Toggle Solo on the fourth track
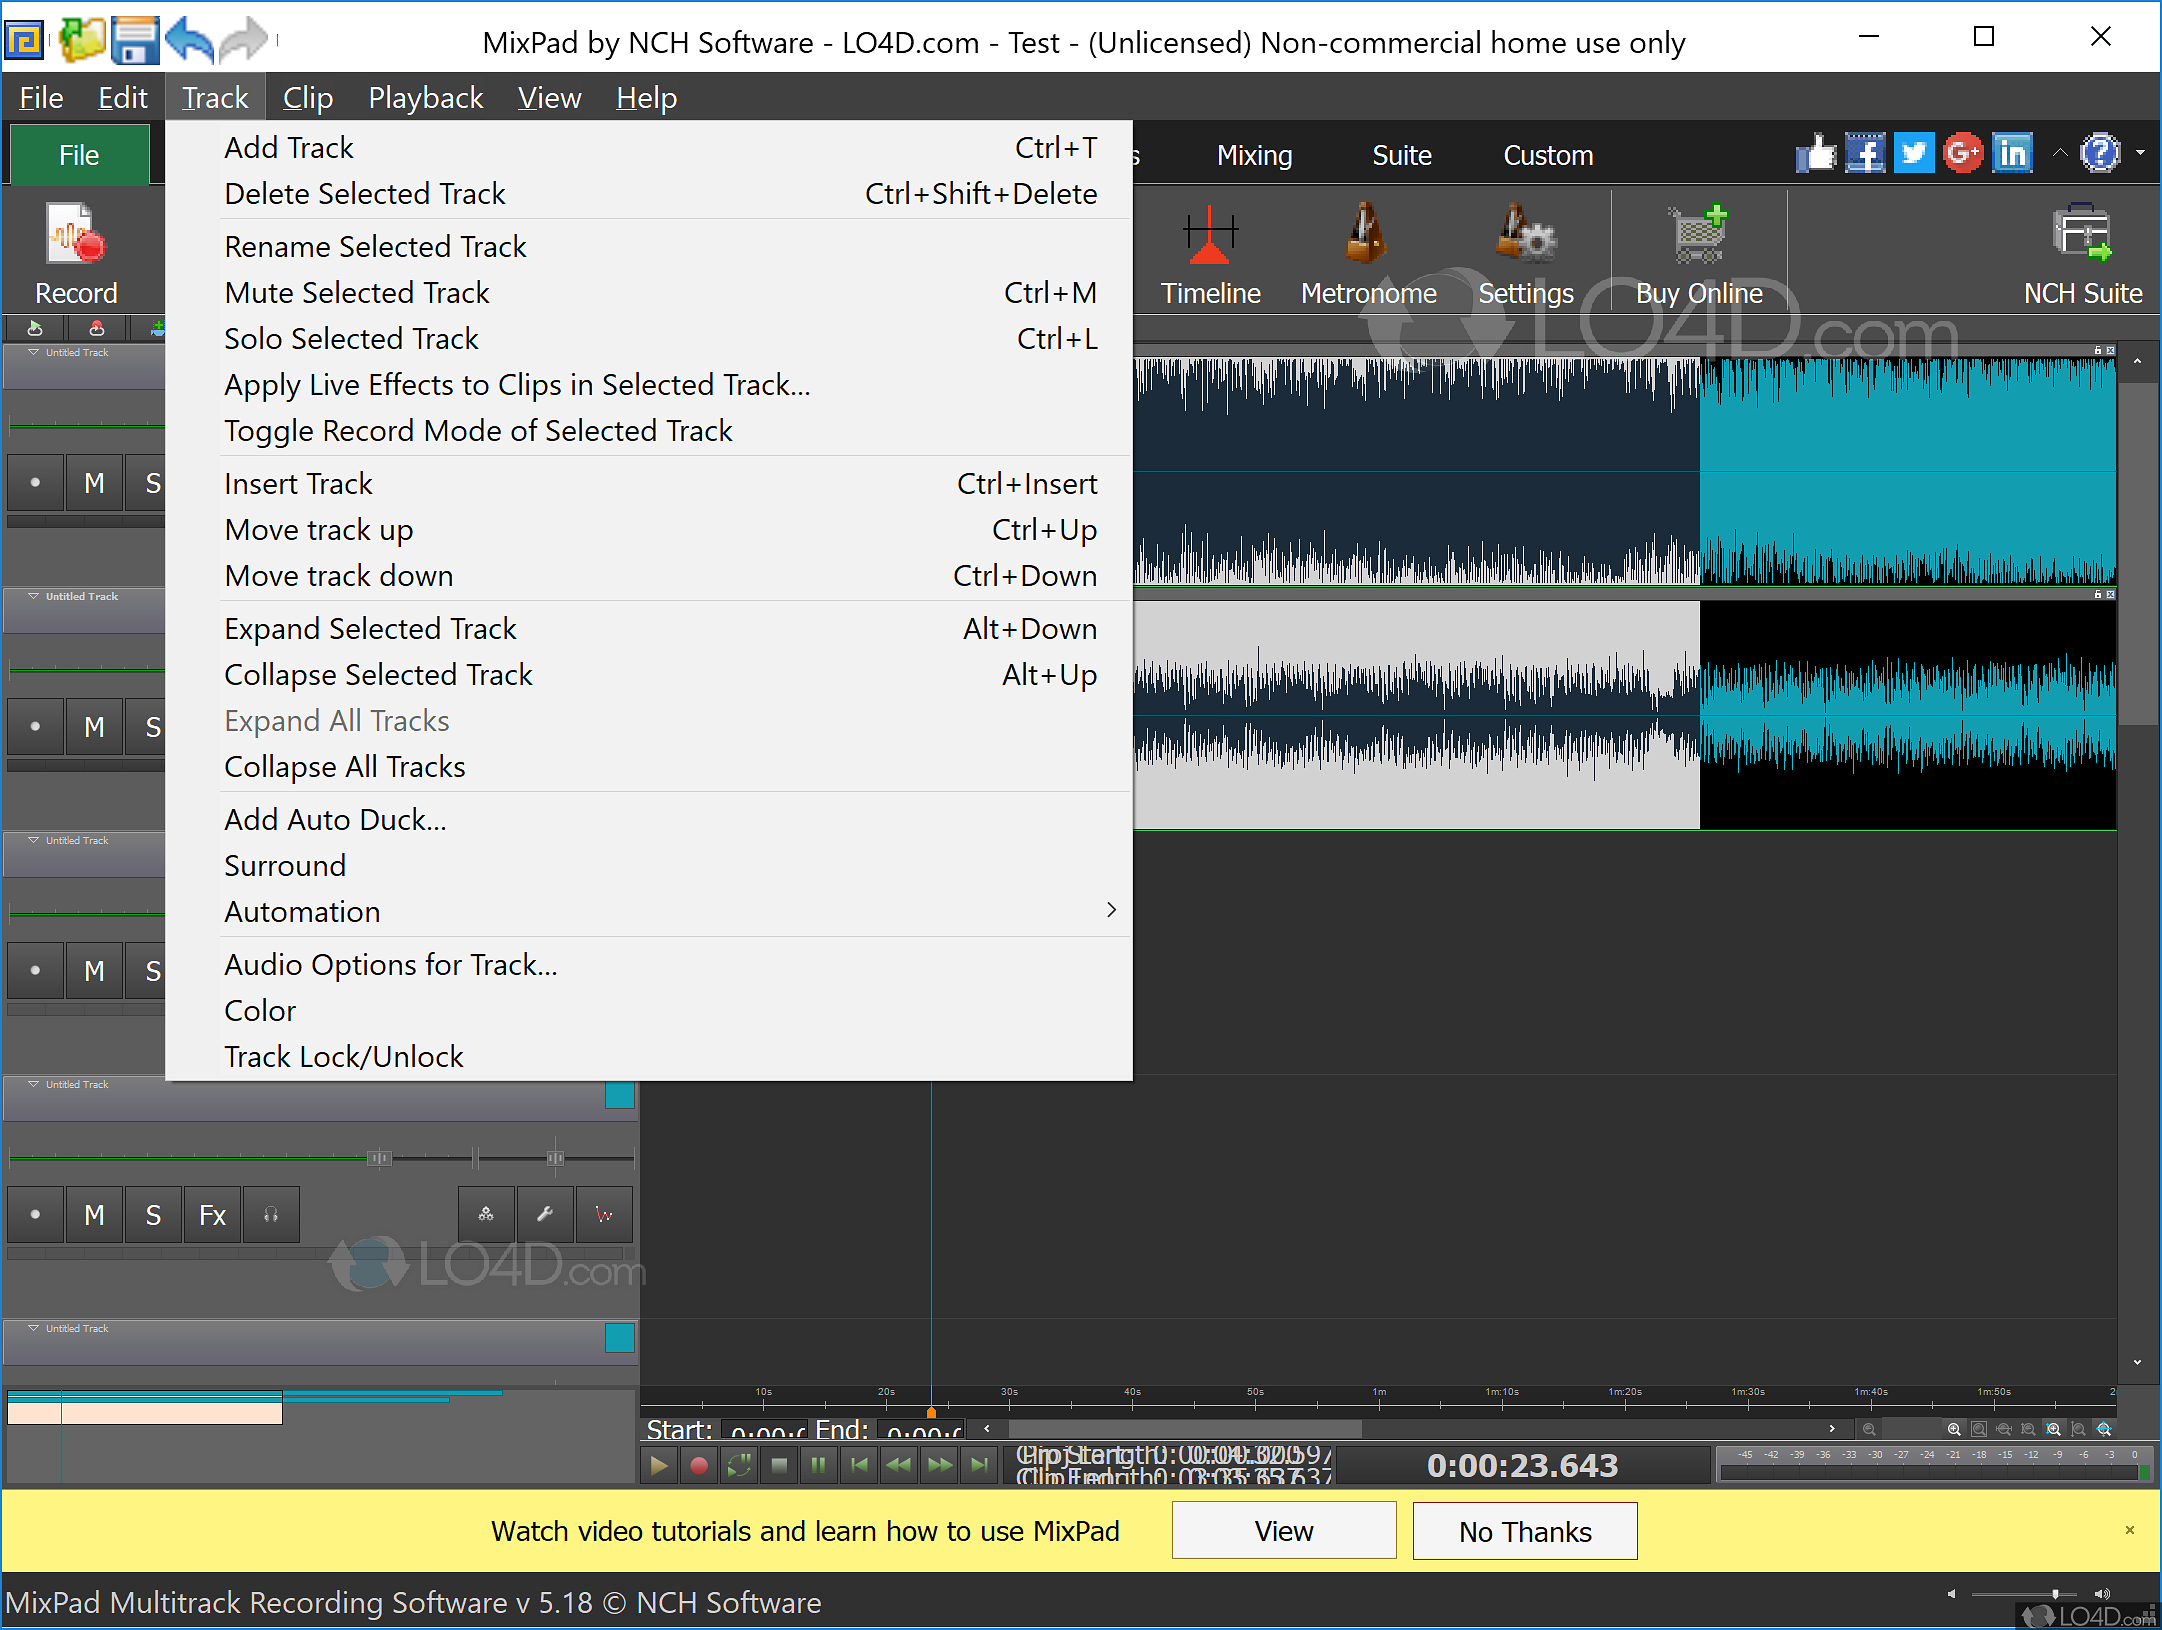Viewport: 2162px width, 1630px height. [x=153, y=1215]
